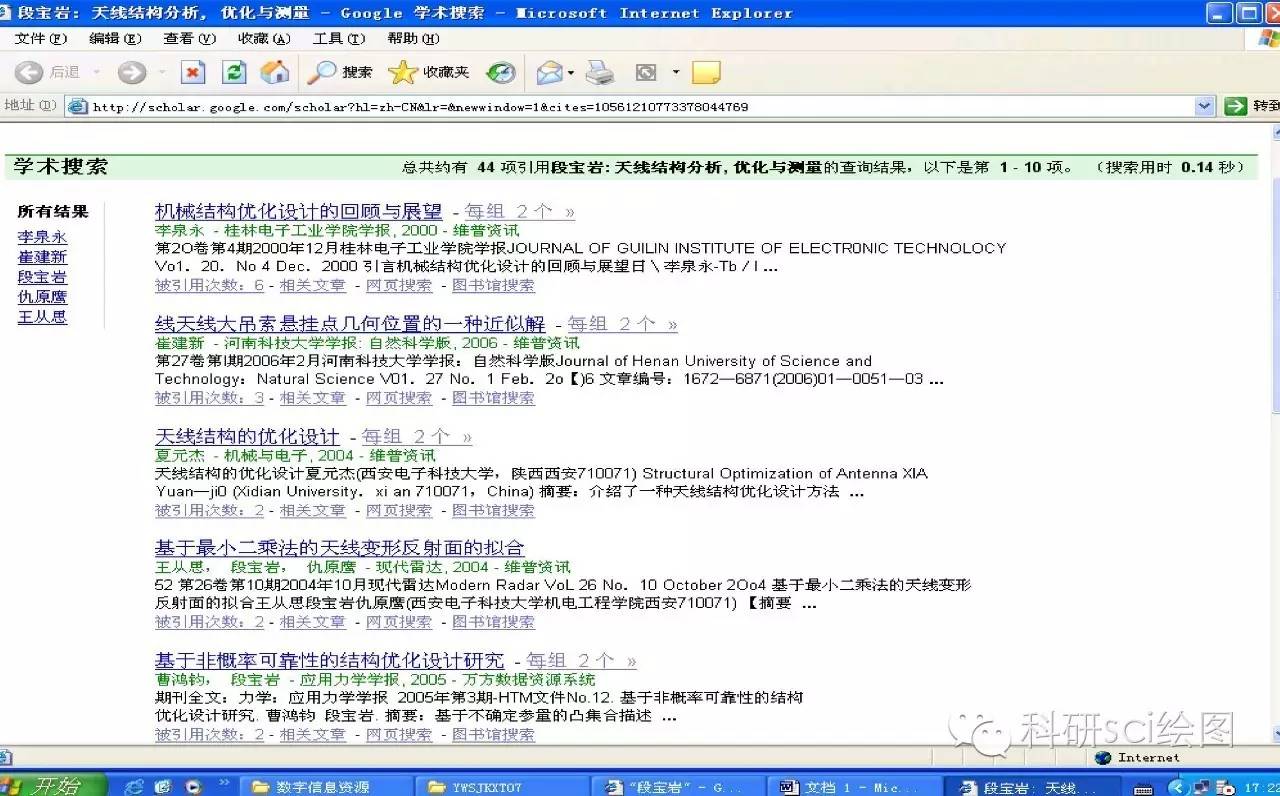Click the address bar URL field
The width and height of the screenshot is (1280, 796).
coord(640,106)
